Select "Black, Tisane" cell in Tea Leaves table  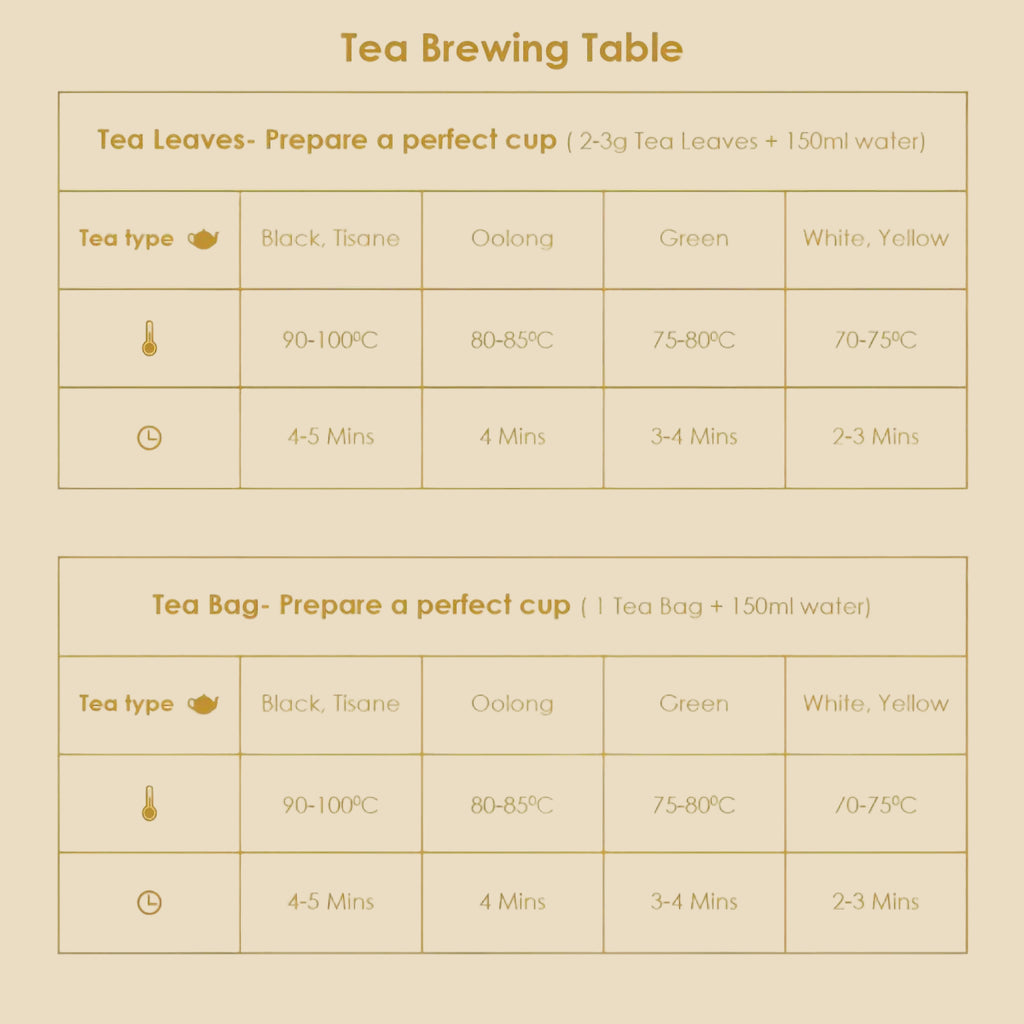point(330,239)
